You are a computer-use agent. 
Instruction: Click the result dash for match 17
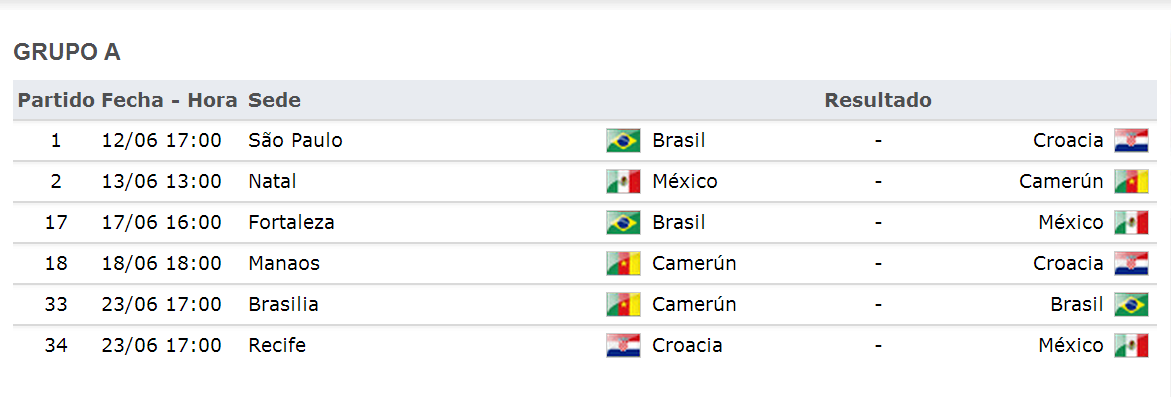click(878, 222)
